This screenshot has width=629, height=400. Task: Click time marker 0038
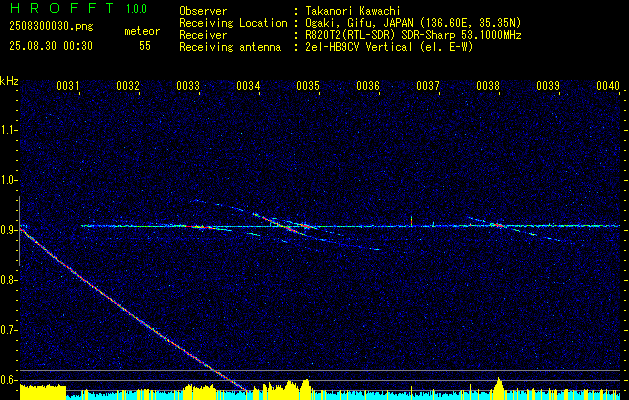pyautogui.click(x=488, y=86)
